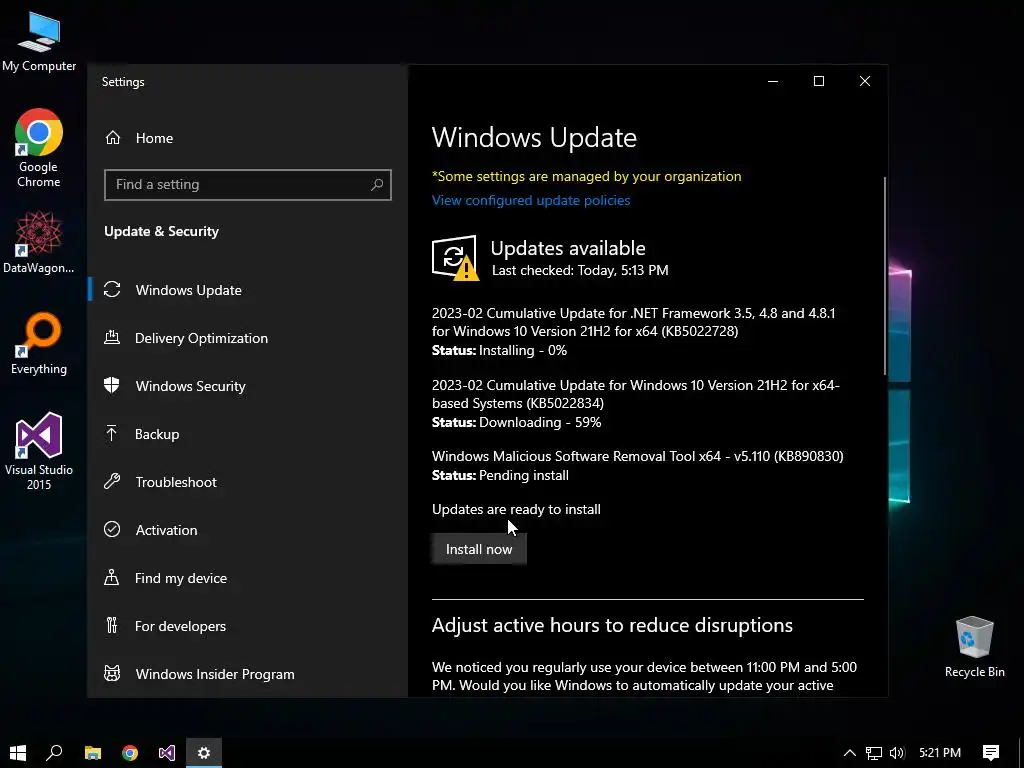Open the For developers page
This screenshot has width=1024, height=768.
point(248,626)
